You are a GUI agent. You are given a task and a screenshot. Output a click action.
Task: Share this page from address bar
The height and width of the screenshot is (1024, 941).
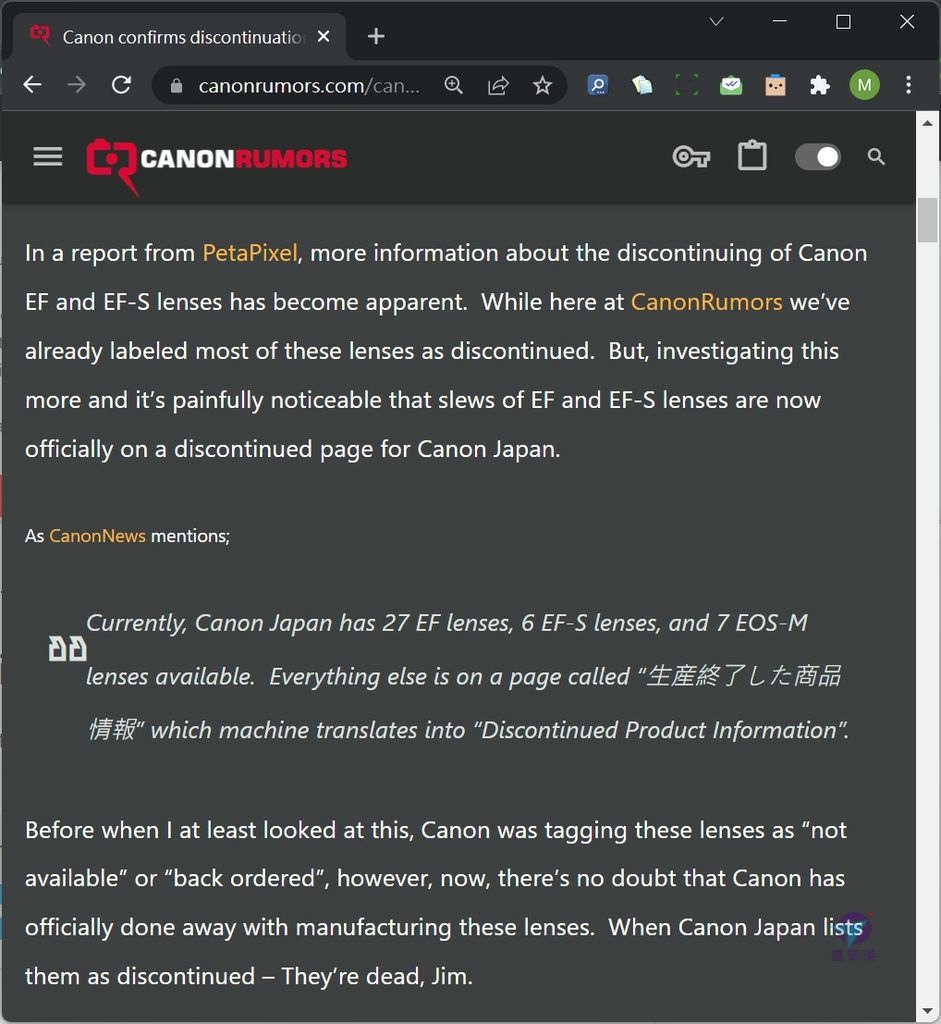point(498,85)
